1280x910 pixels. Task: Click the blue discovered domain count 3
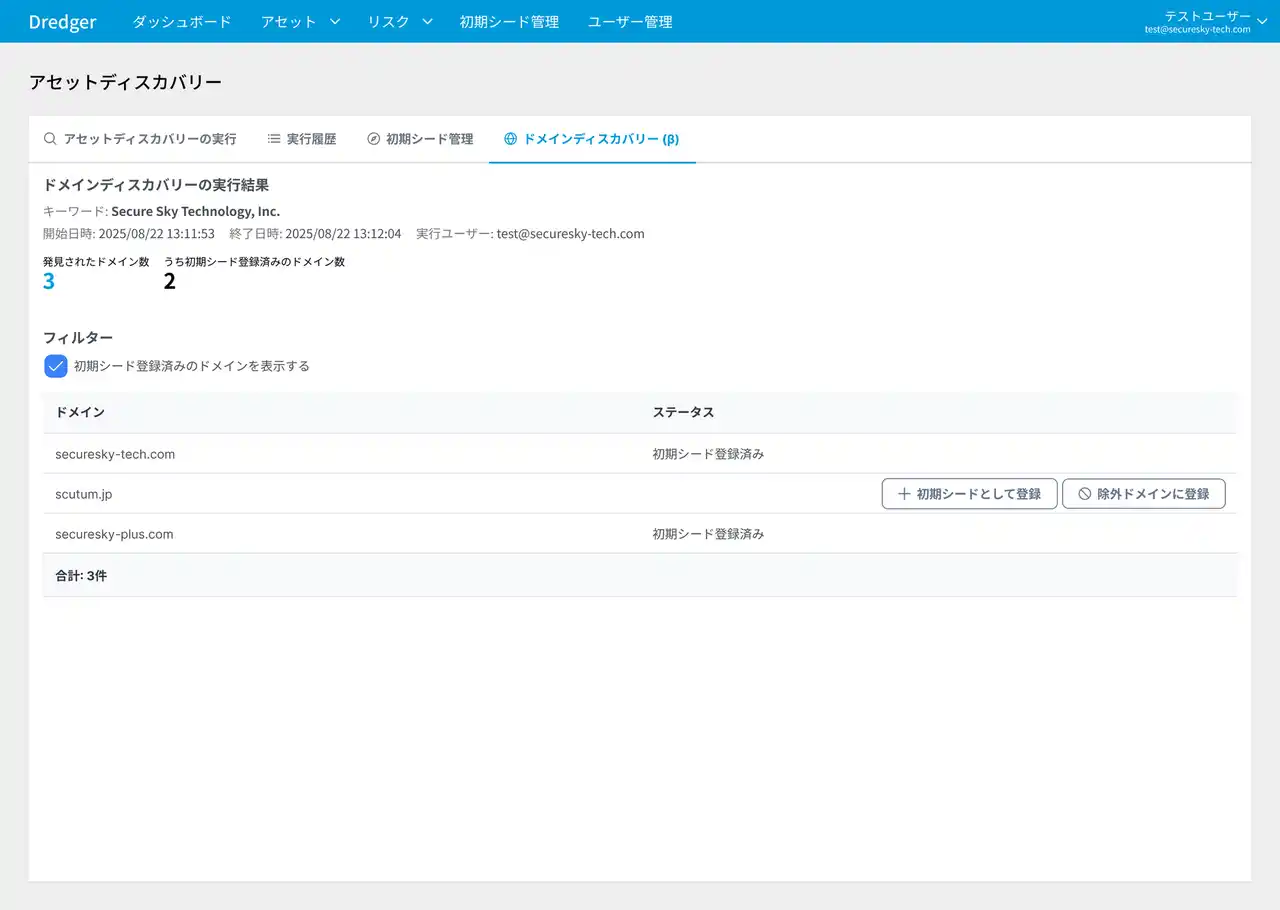[49, 281]
